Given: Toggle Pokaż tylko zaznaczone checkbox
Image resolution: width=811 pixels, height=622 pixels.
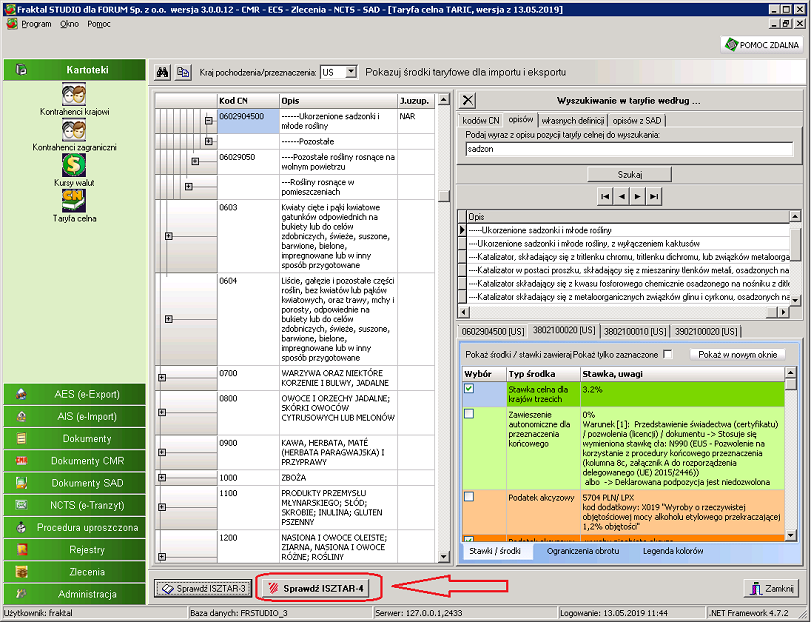Looking at the screenshot, I should click(x=668, y=355).
